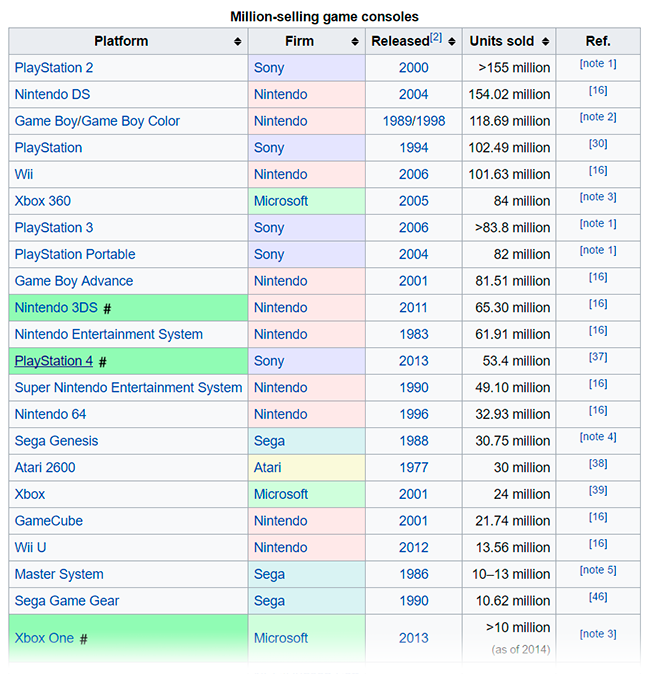
Task: Open the 1977 year link for Atari 2600
Action: [x=413, y=467]
